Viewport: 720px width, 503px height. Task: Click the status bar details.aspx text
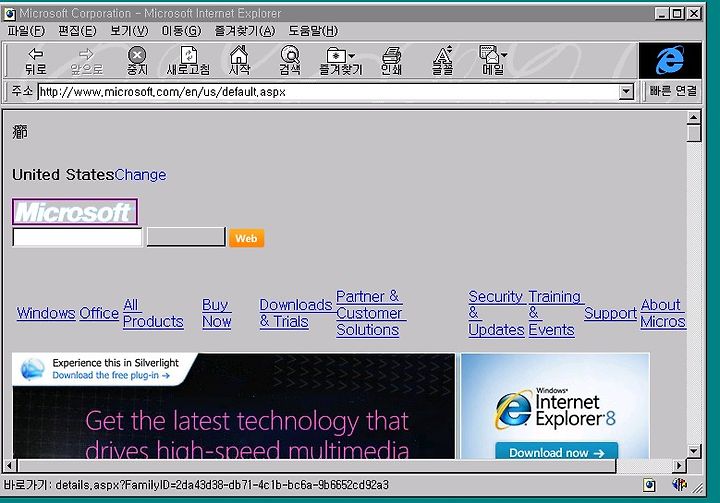tap(196, 485)
